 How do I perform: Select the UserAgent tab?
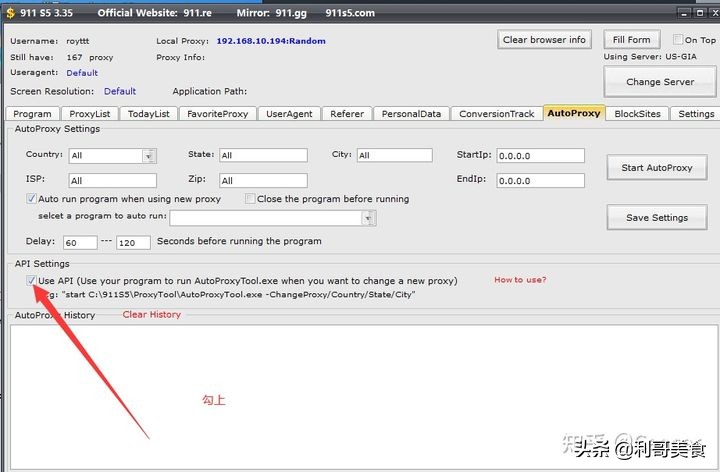pos(290,114)
